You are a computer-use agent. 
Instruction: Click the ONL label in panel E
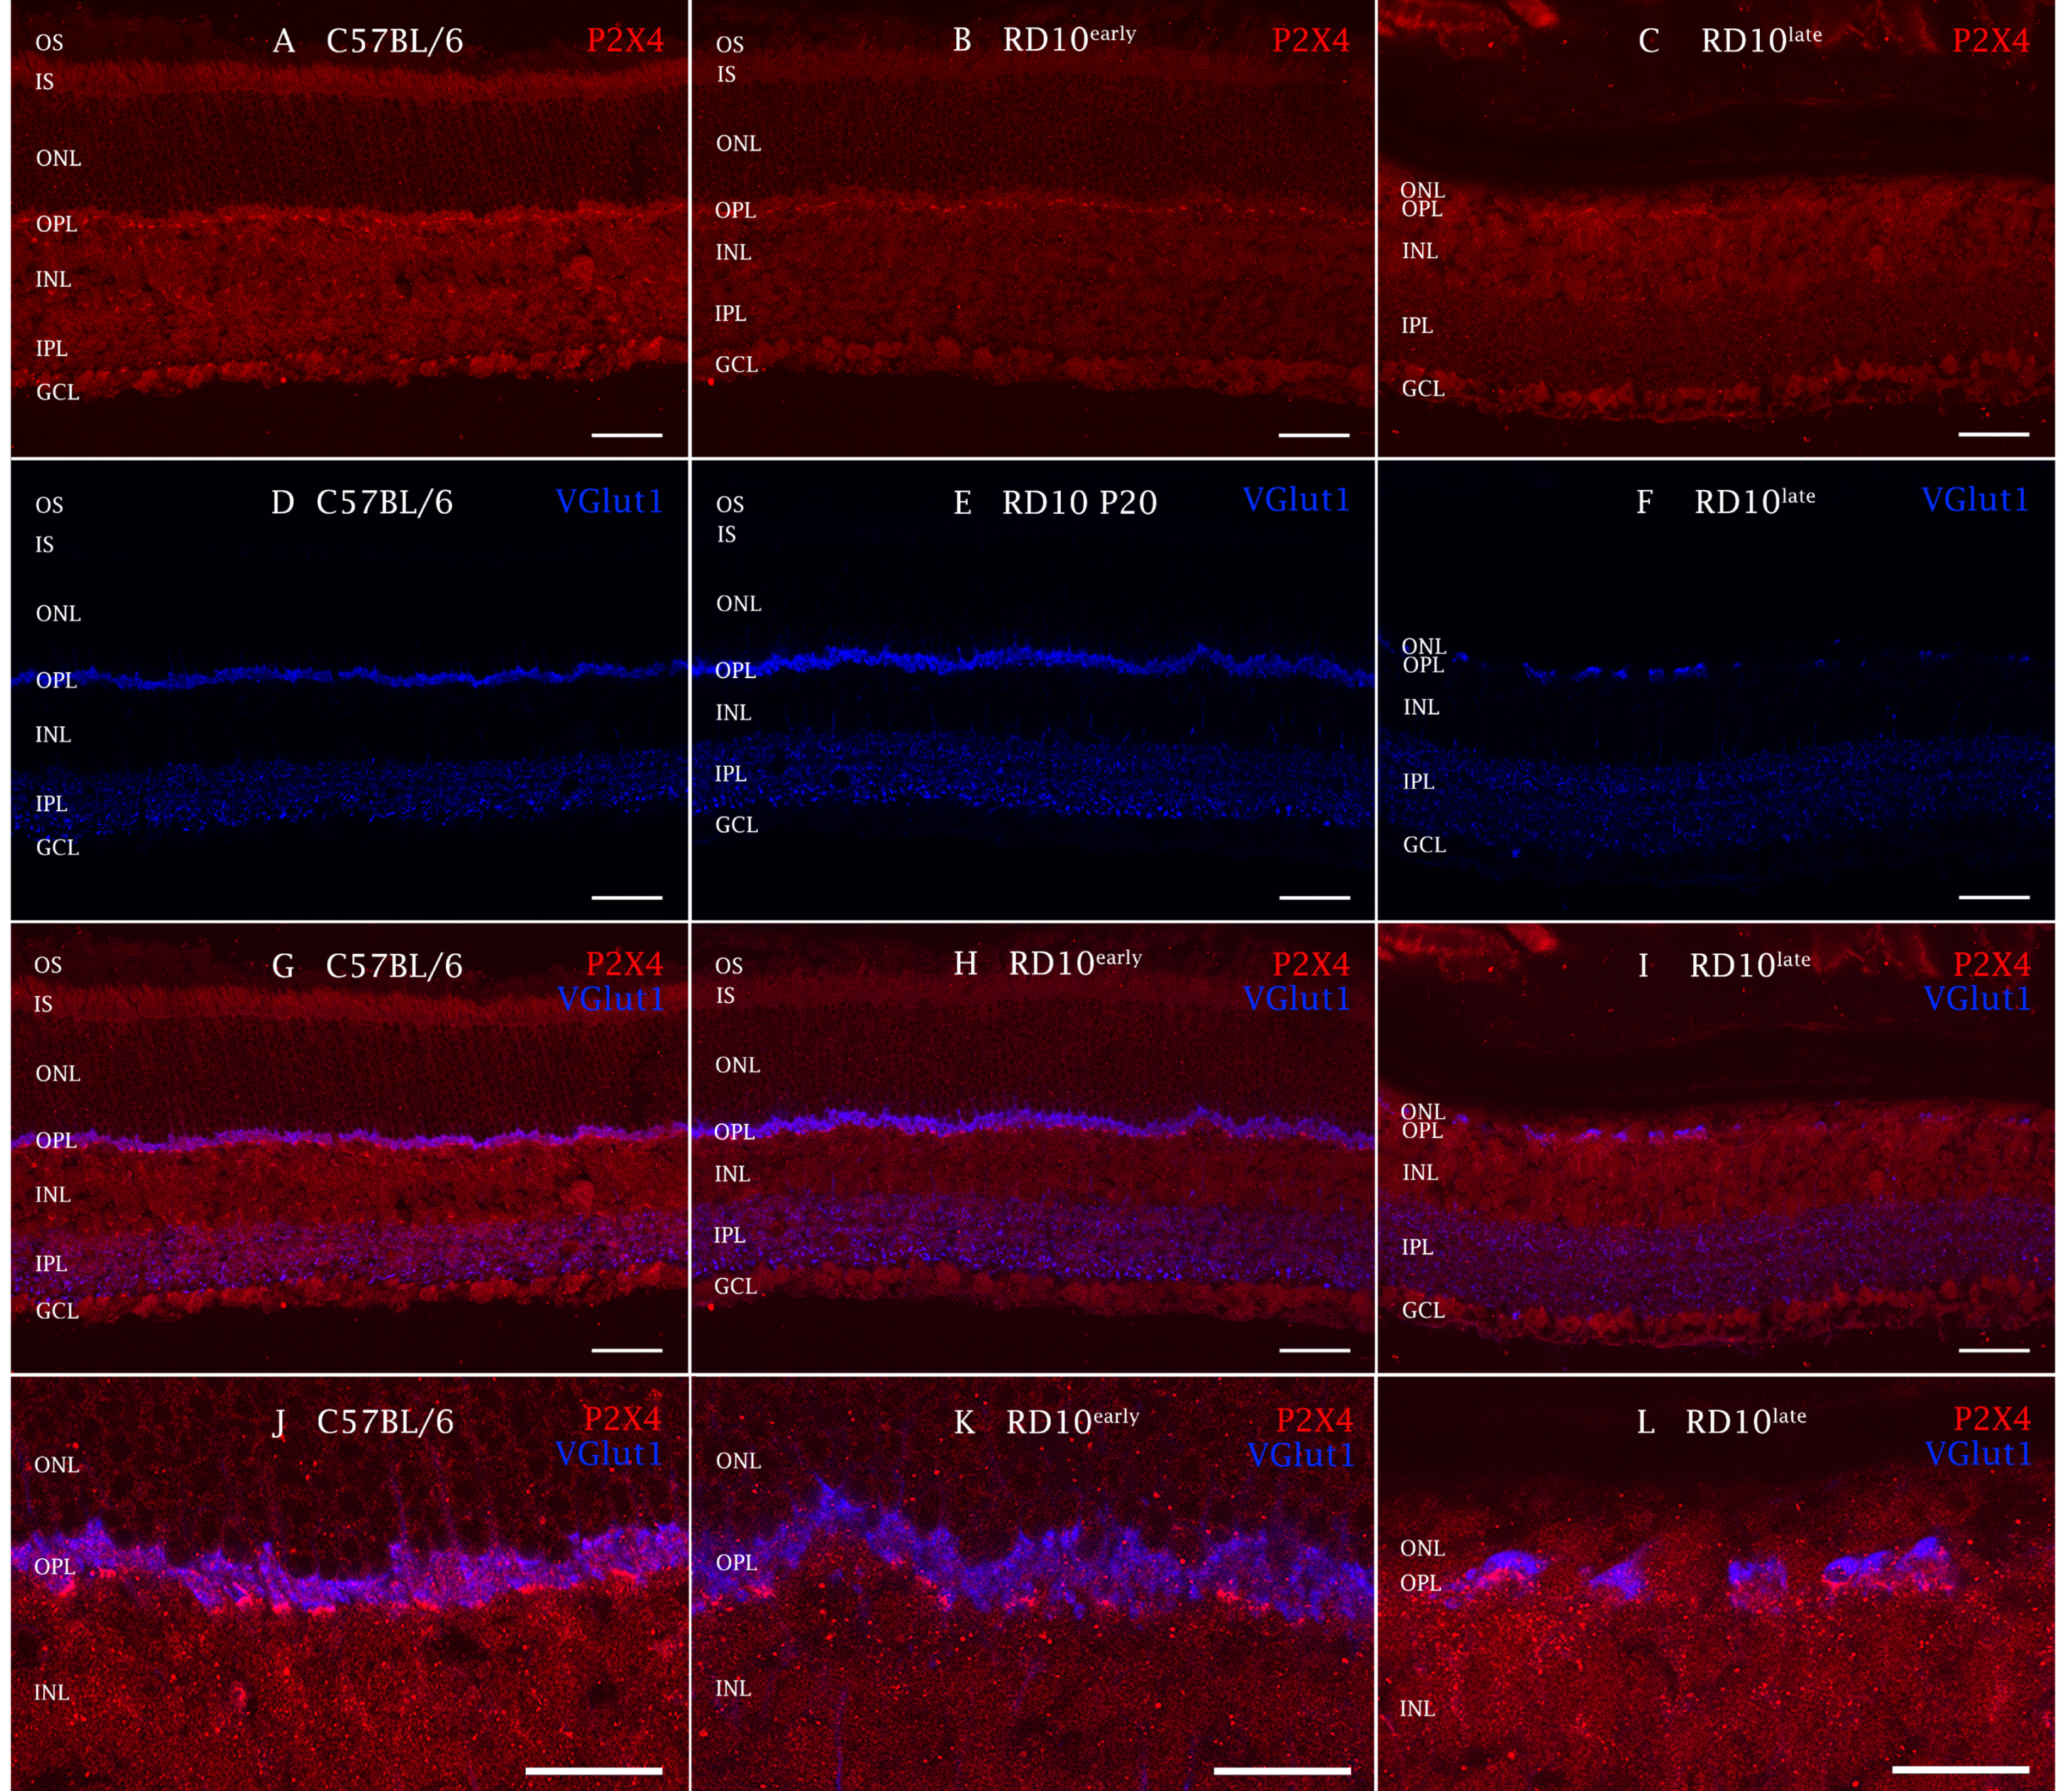click(738, 604)
